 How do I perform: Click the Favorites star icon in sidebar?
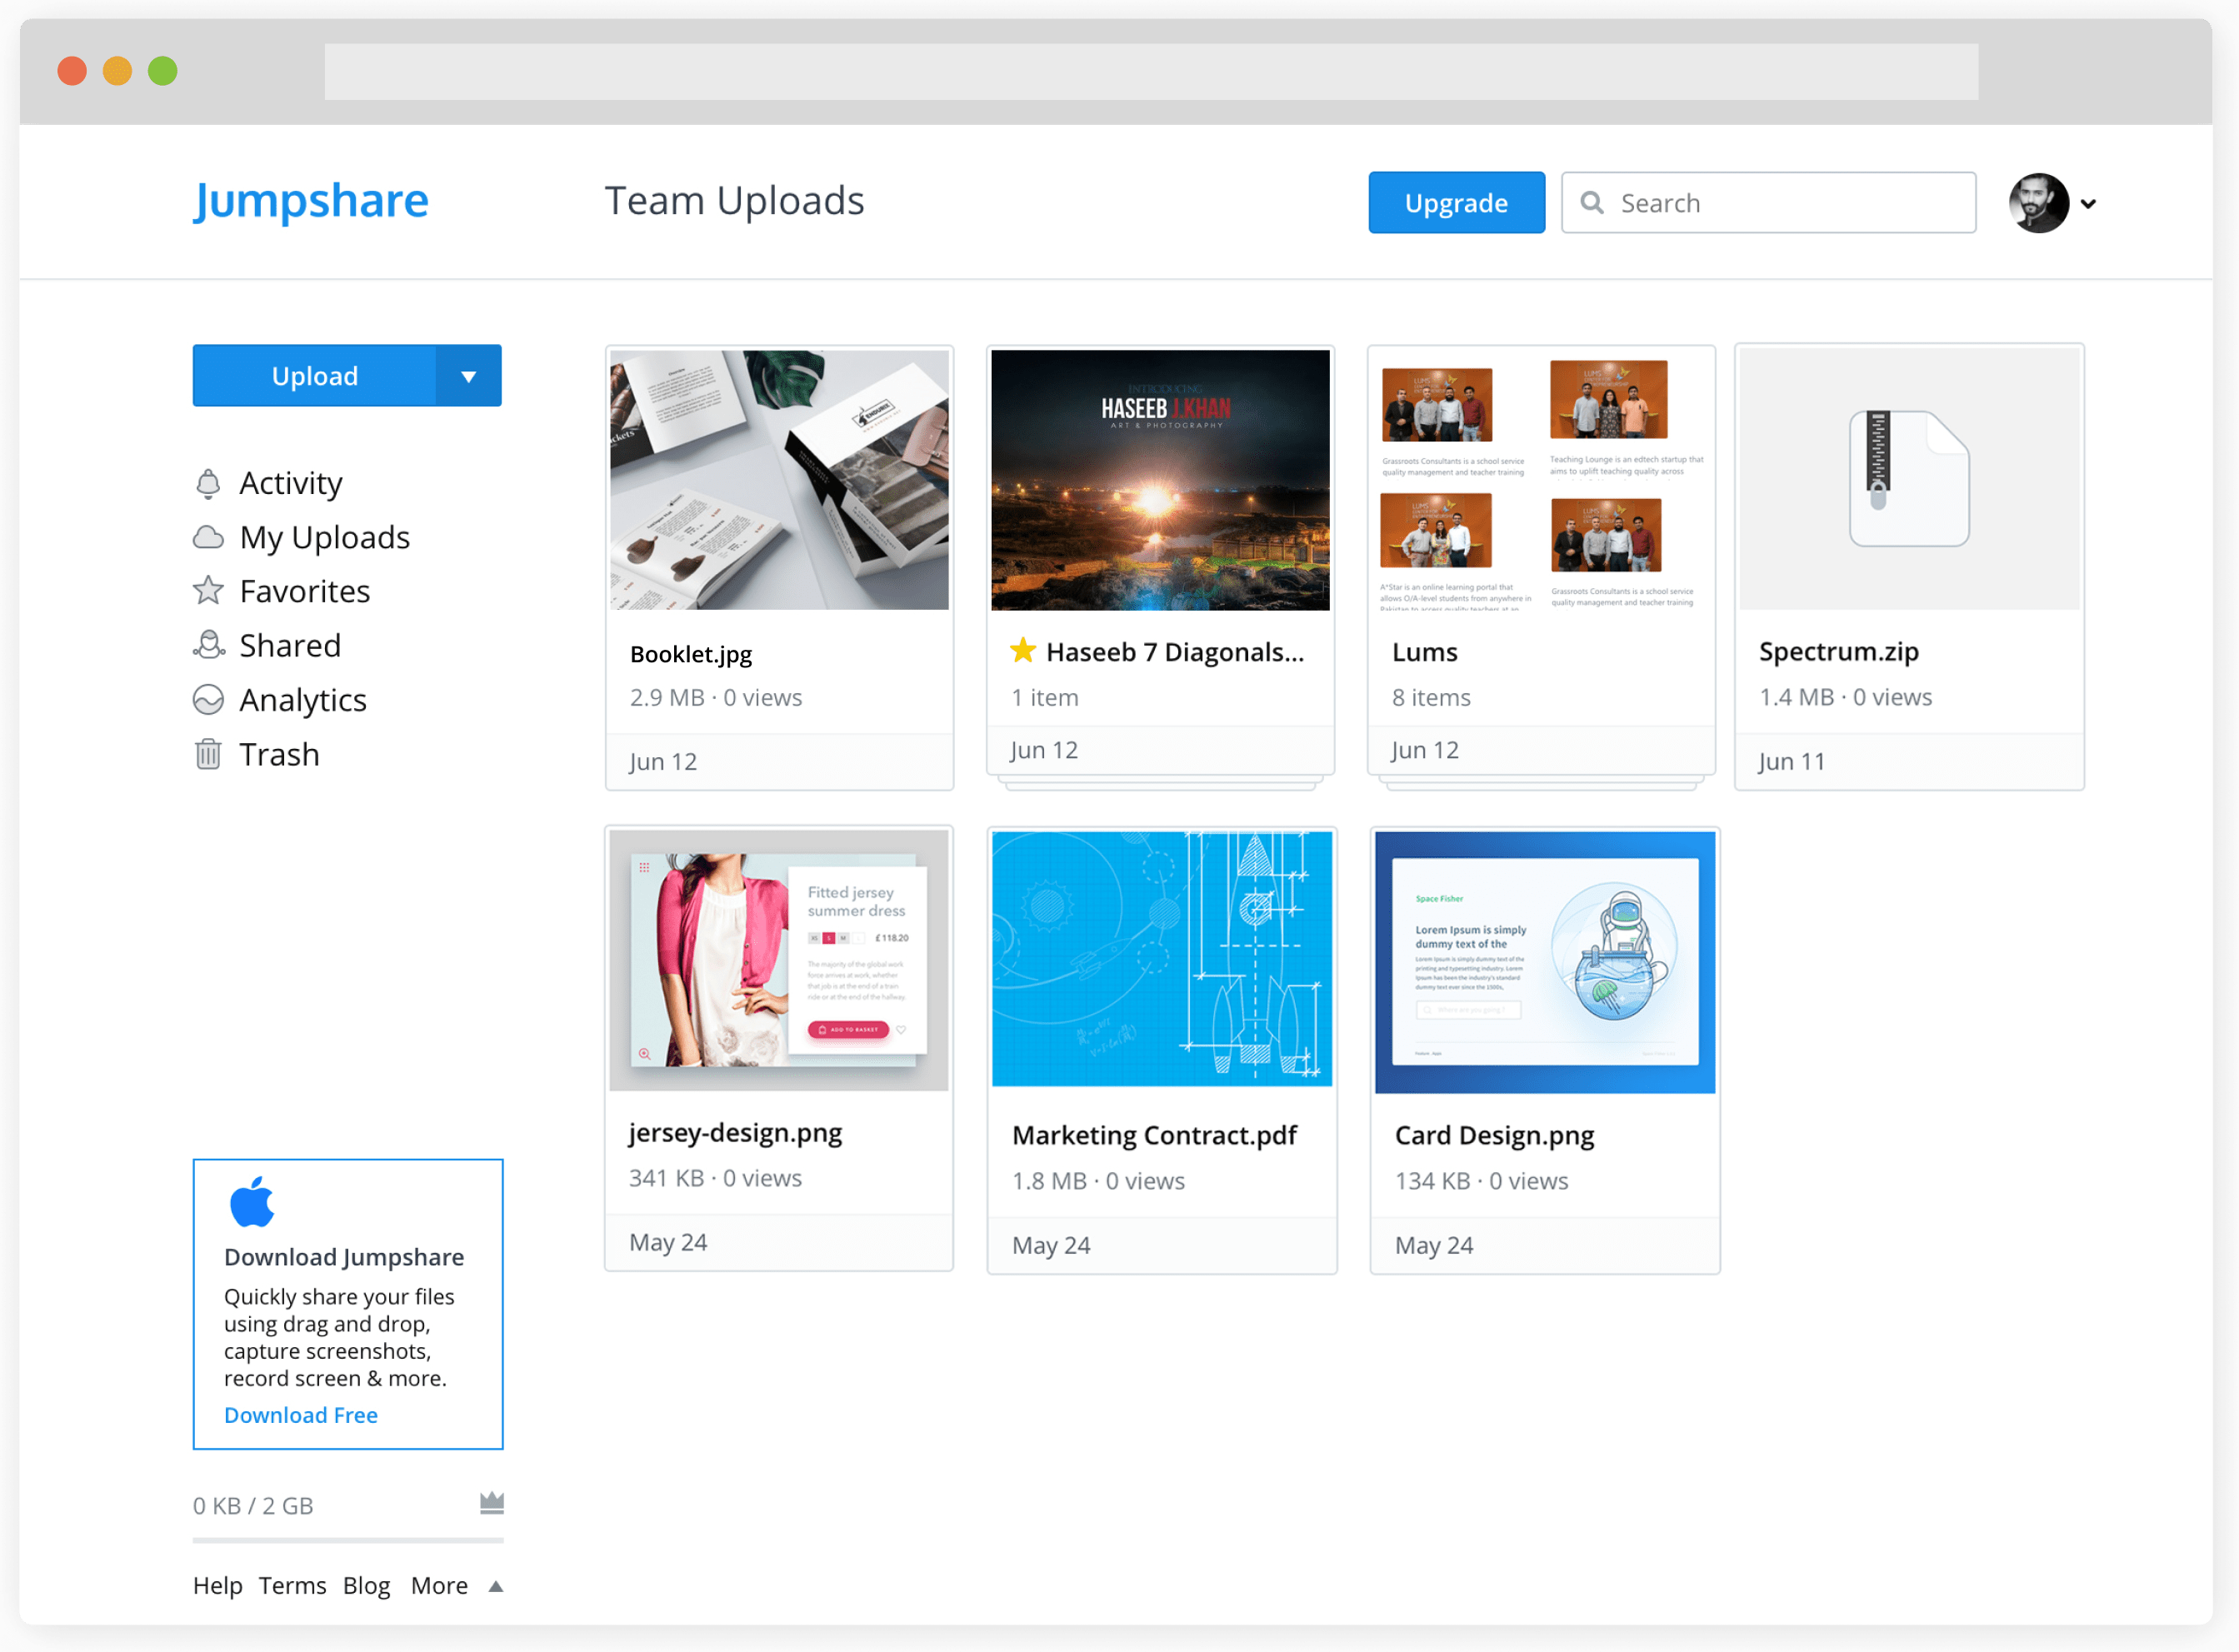(x=208, y=591)
